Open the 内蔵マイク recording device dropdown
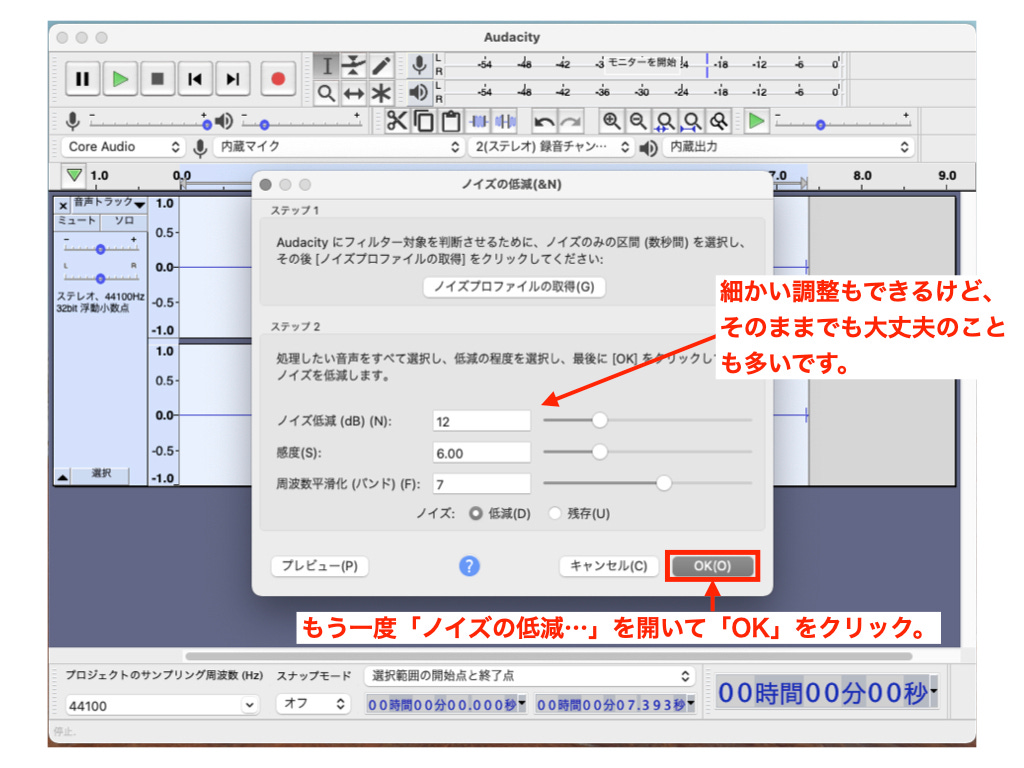Viewport: 1024px width, 768px height. point(338,147)
